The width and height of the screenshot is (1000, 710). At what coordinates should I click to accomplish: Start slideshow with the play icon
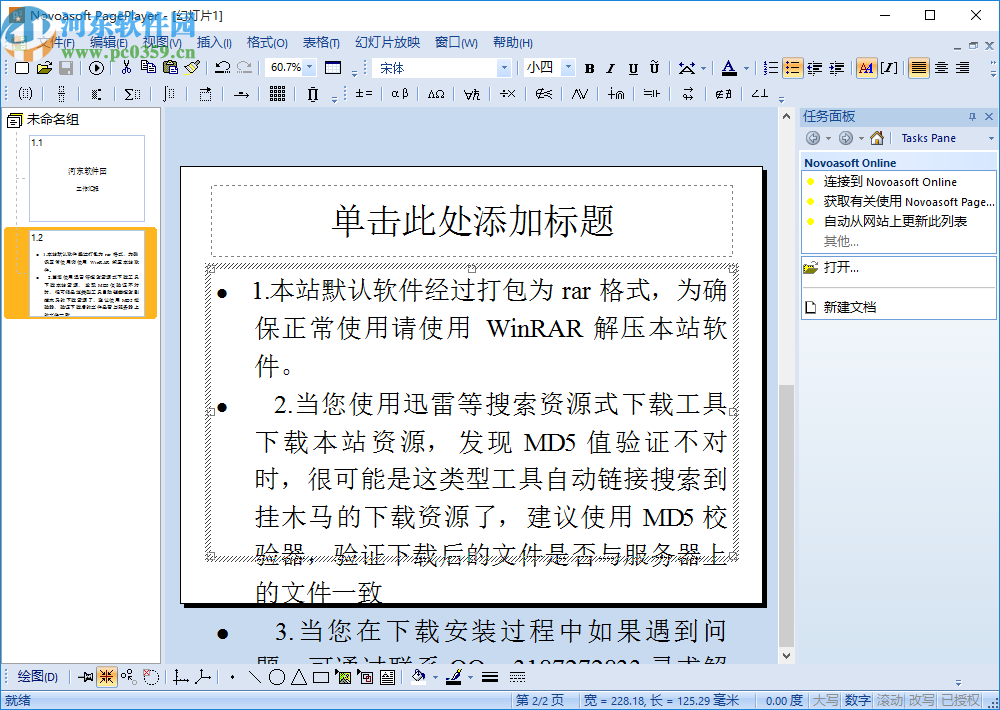(x=94, y=68)
